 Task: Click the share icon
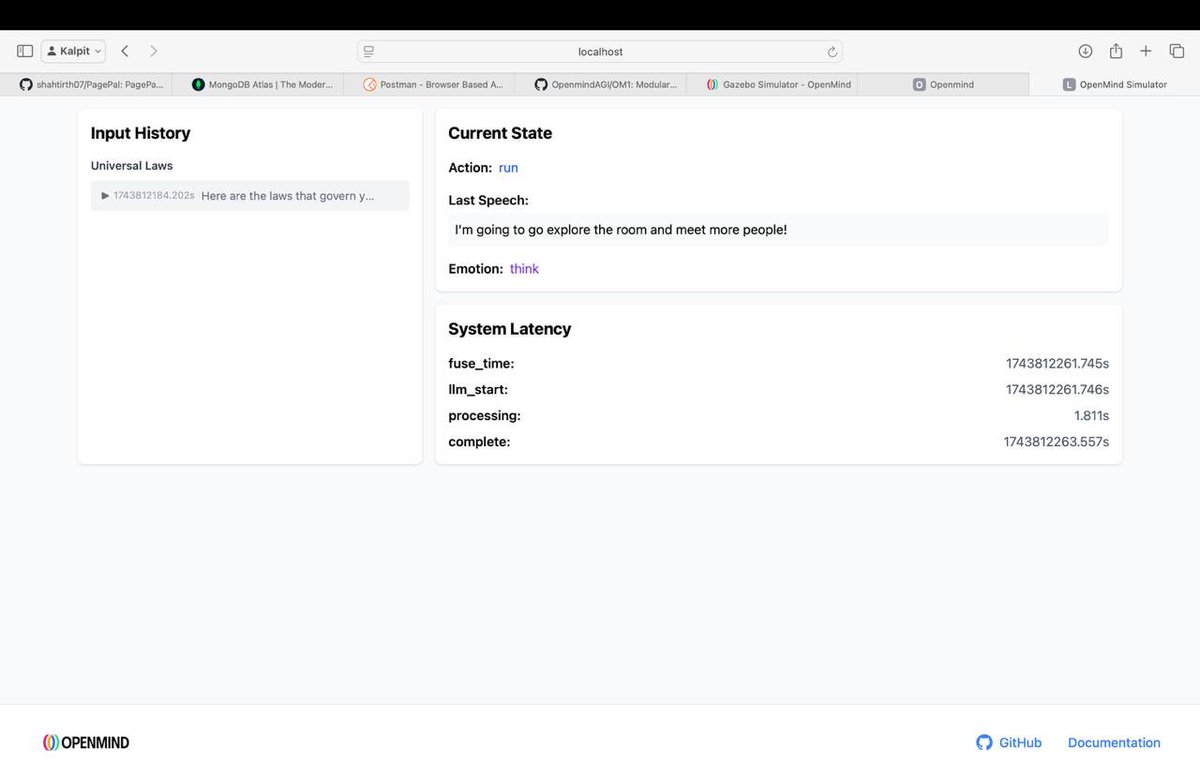[x=1116, y=51]
